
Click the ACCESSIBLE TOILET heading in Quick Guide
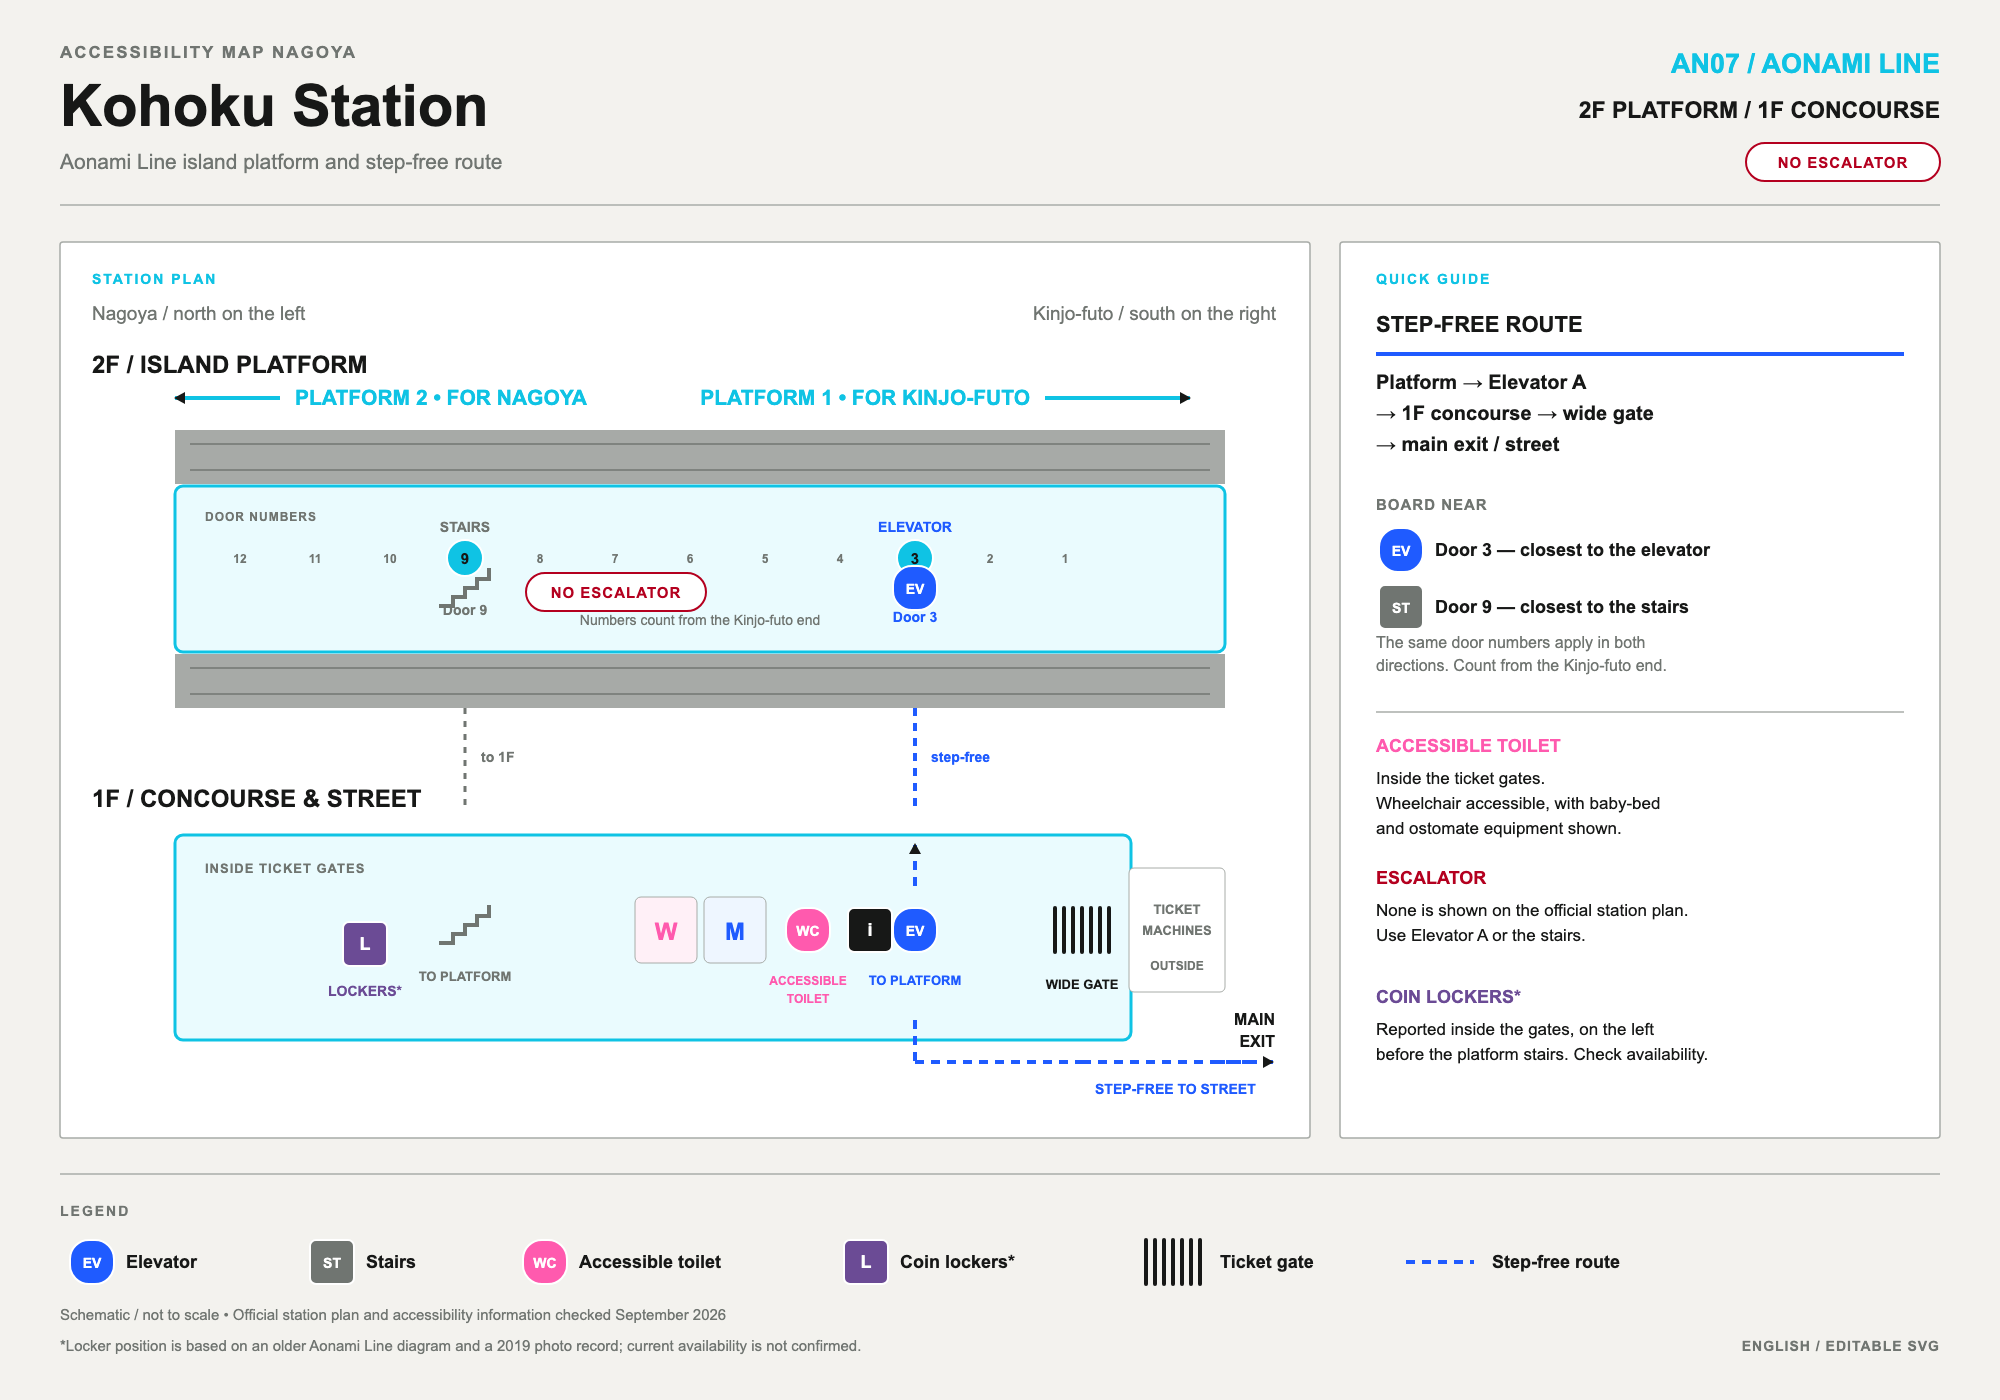1468,746
